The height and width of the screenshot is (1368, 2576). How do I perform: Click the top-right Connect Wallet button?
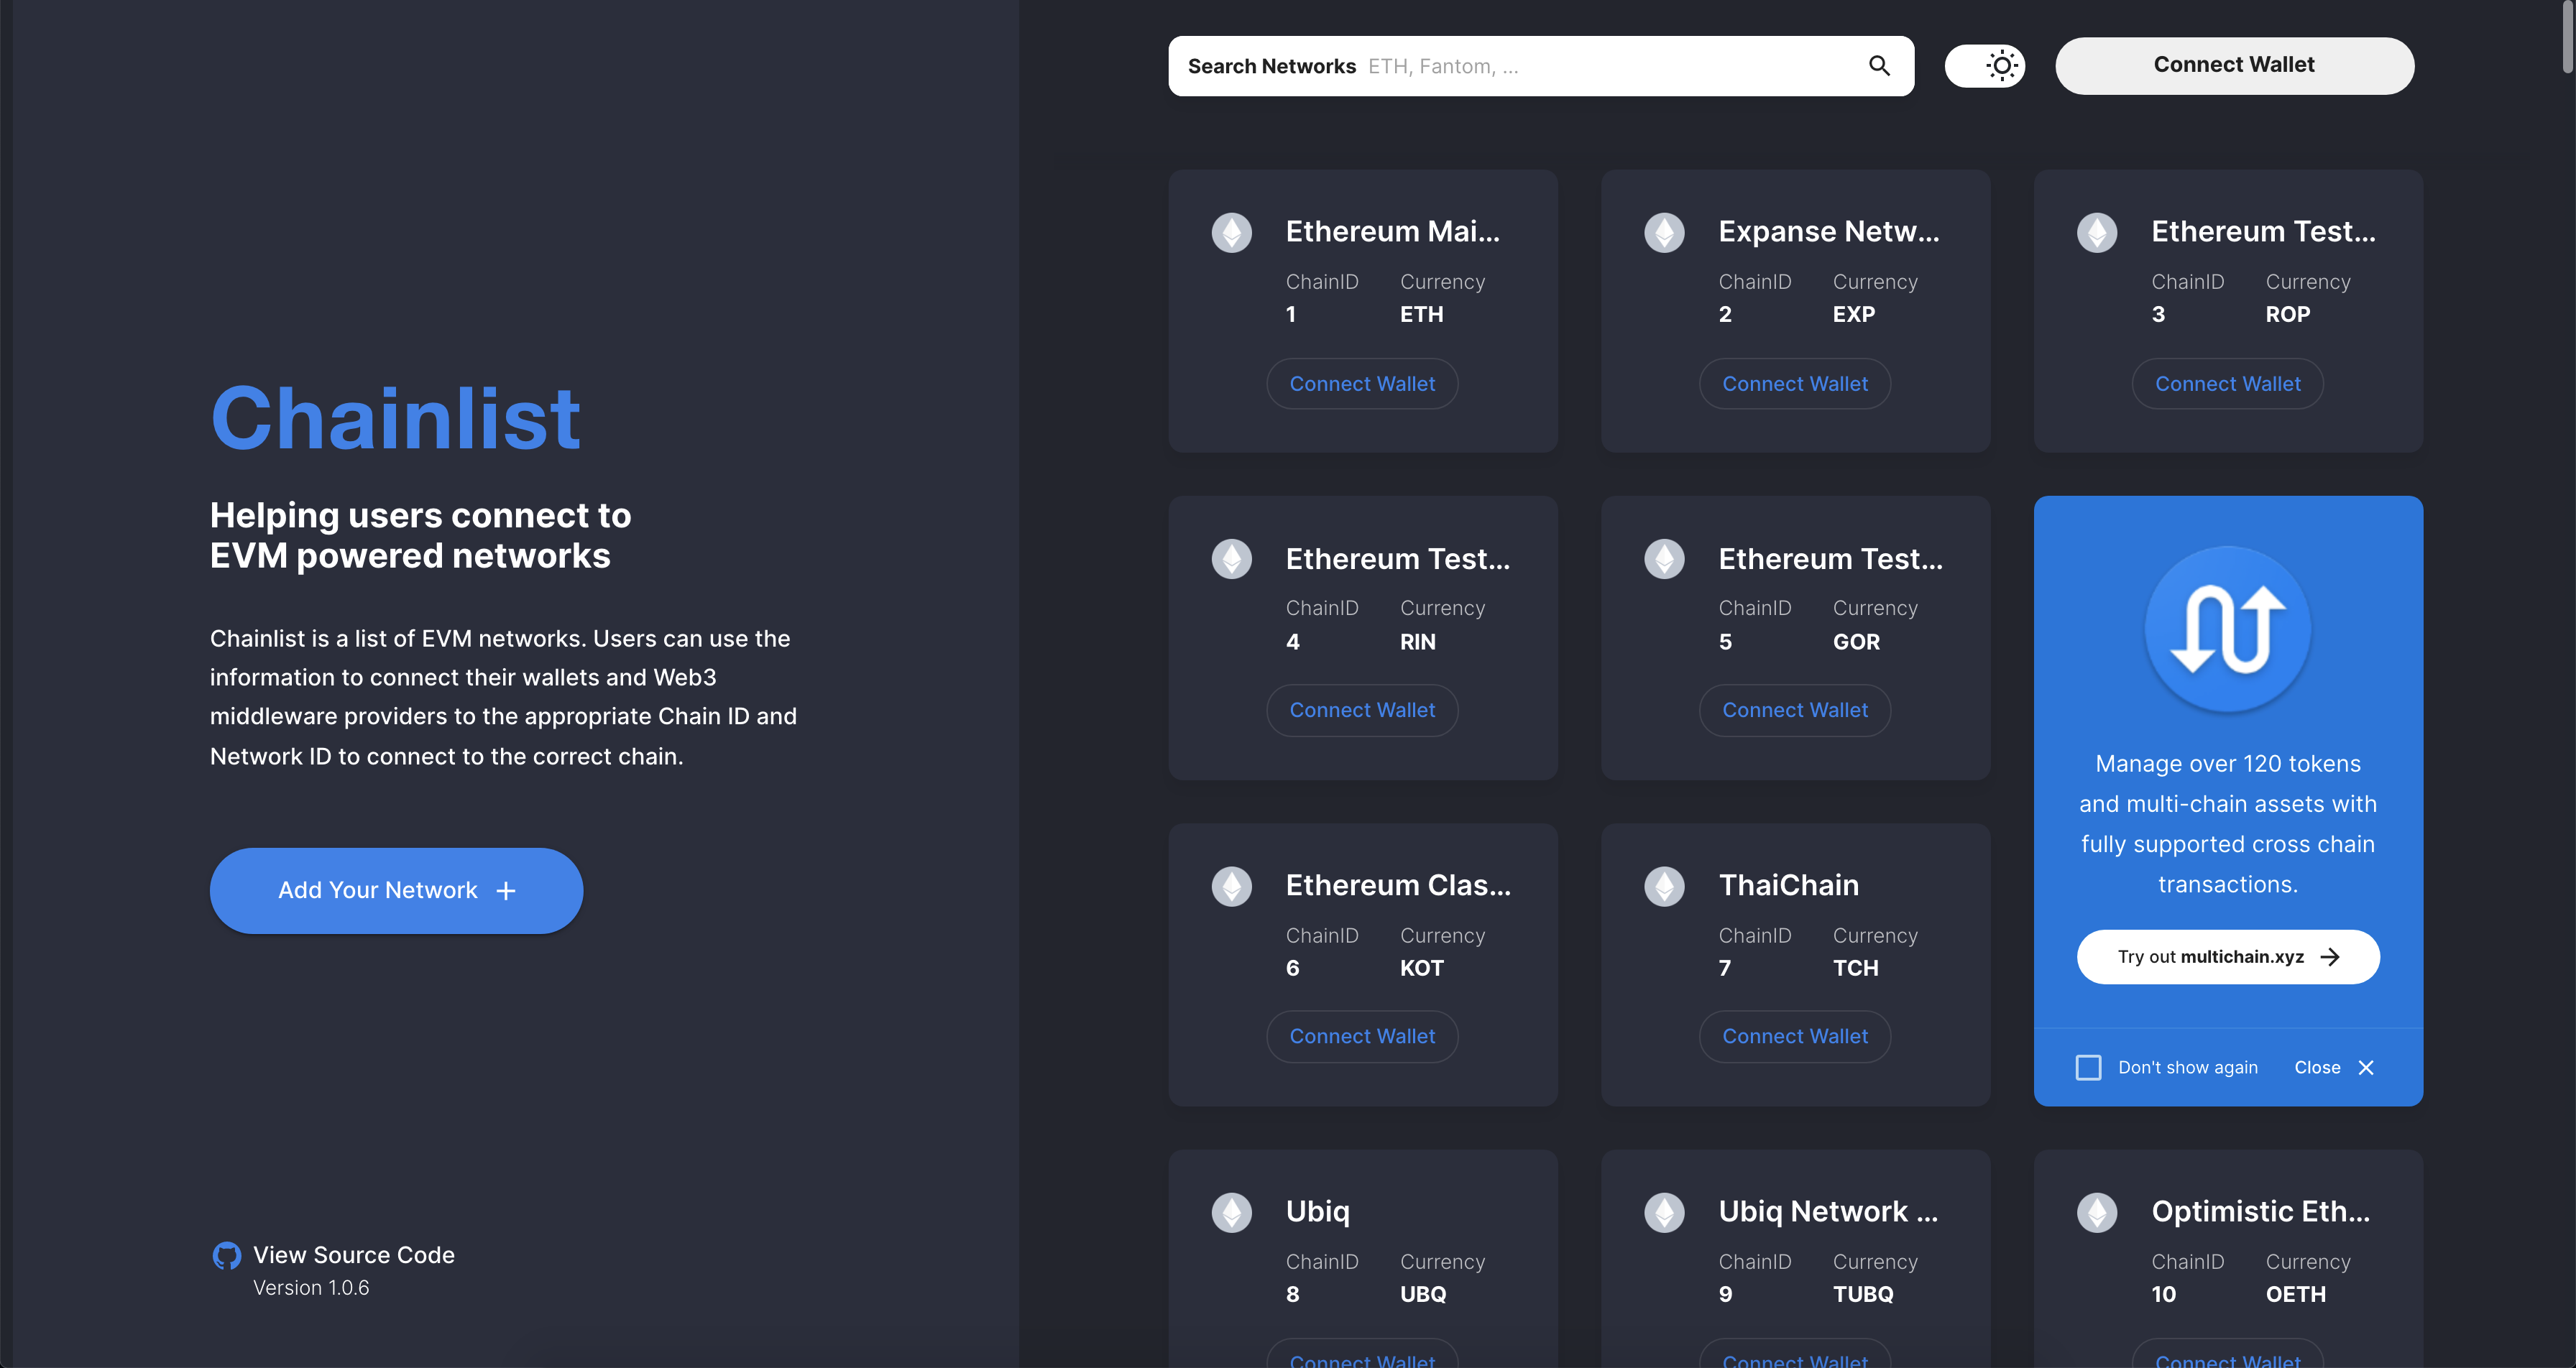pyautogui.click(x=2234, y=66)
